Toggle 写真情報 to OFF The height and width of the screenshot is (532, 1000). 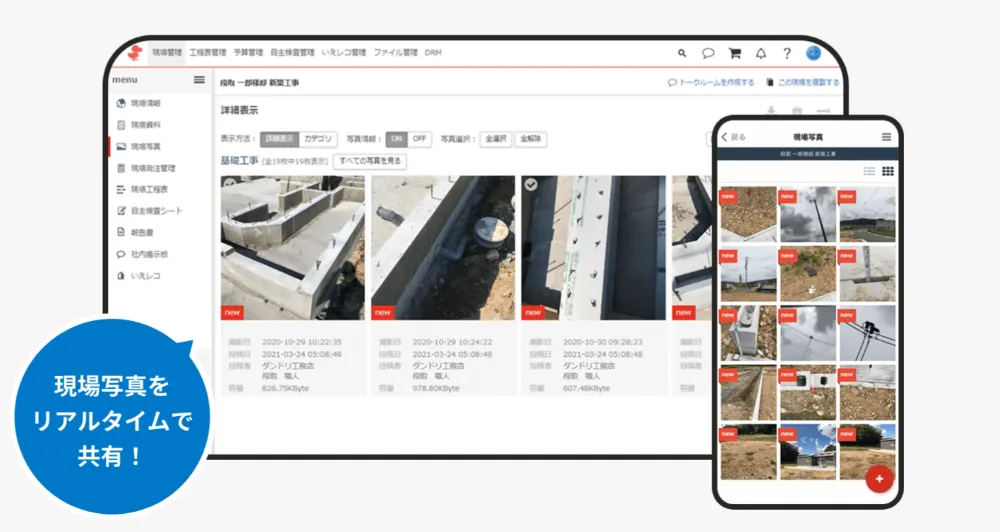coord(420,139)
